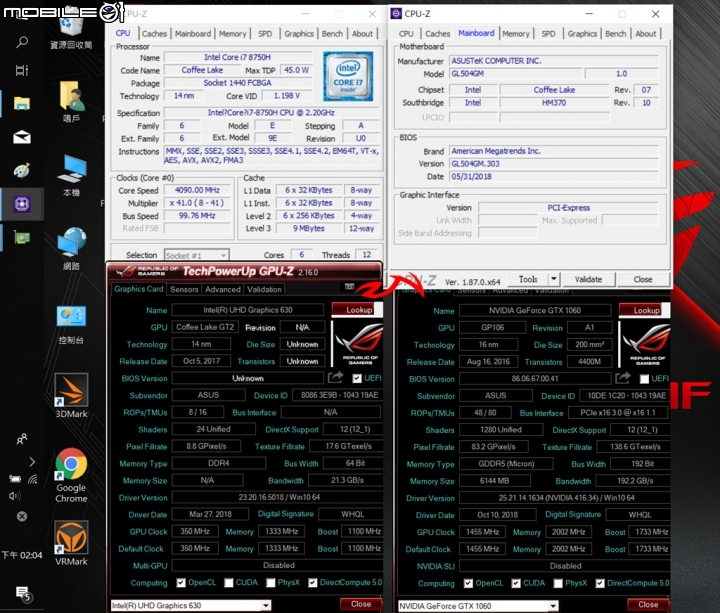Launch the 3DMark desktop shortcut
Viewport: 720px width, 613px height.
point(71,396)
